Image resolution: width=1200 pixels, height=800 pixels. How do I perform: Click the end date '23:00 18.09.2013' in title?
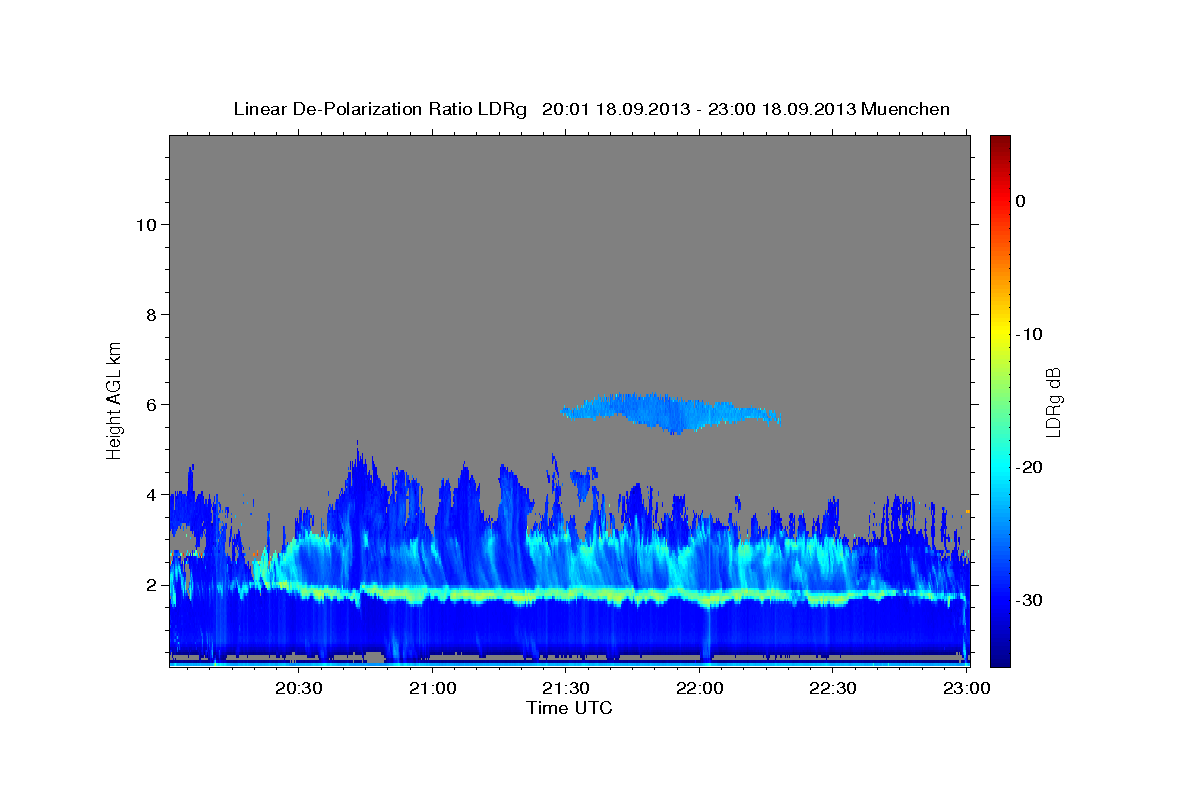click(x=781, y=109)
